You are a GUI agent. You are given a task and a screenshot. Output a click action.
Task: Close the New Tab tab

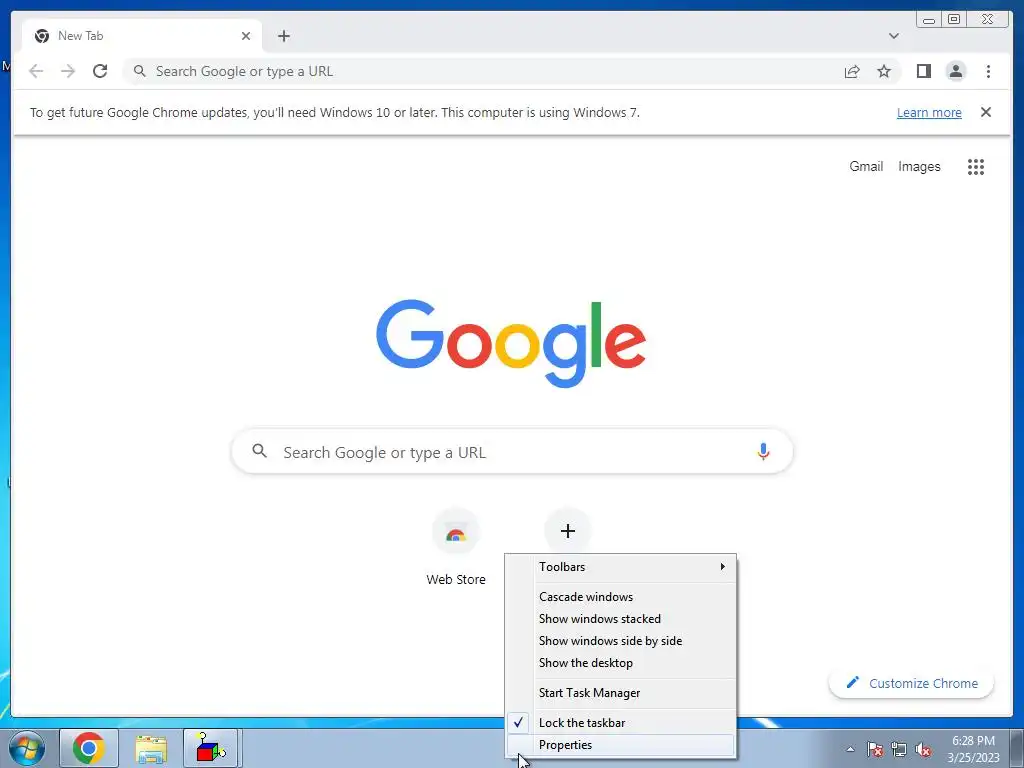click(246, 36)
